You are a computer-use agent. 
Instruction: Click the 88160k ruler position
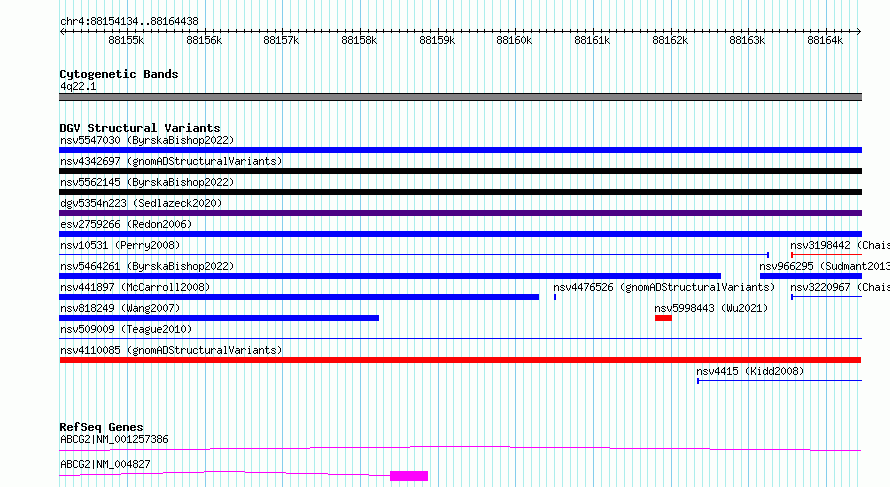pyautogui.click(x=514, y=40)
